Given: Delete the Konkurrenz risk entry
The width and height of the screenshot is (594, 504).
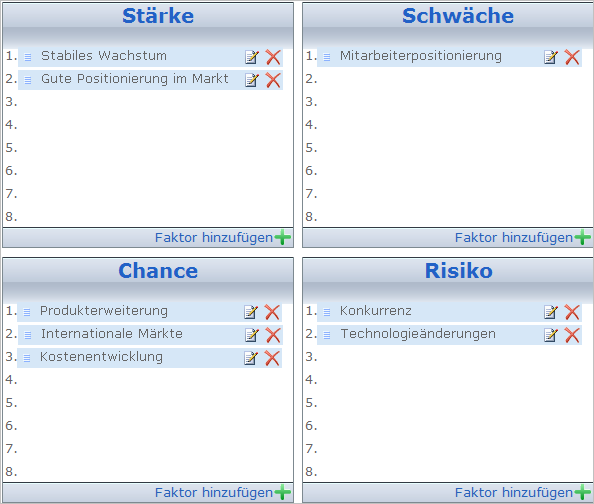Looking at the screenshot, I should pyautogui.click(x=572, y=312).
